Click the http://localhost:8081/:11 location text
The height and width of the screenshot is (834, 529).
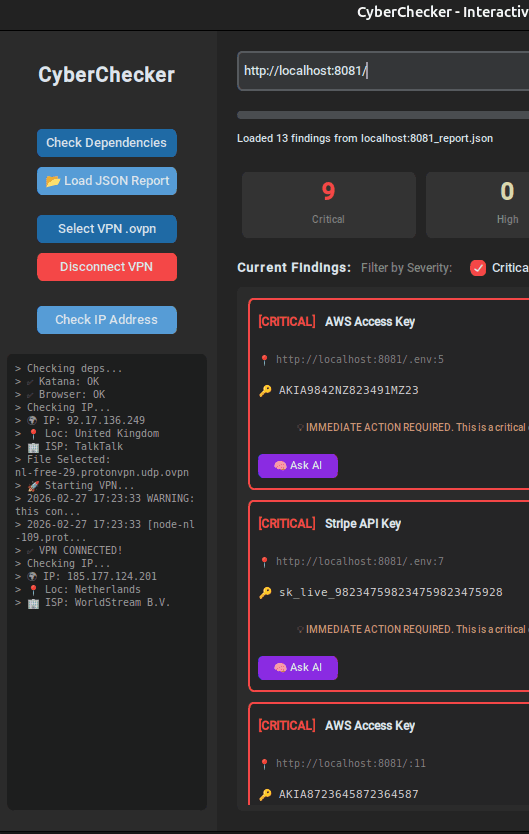[351, 764]
